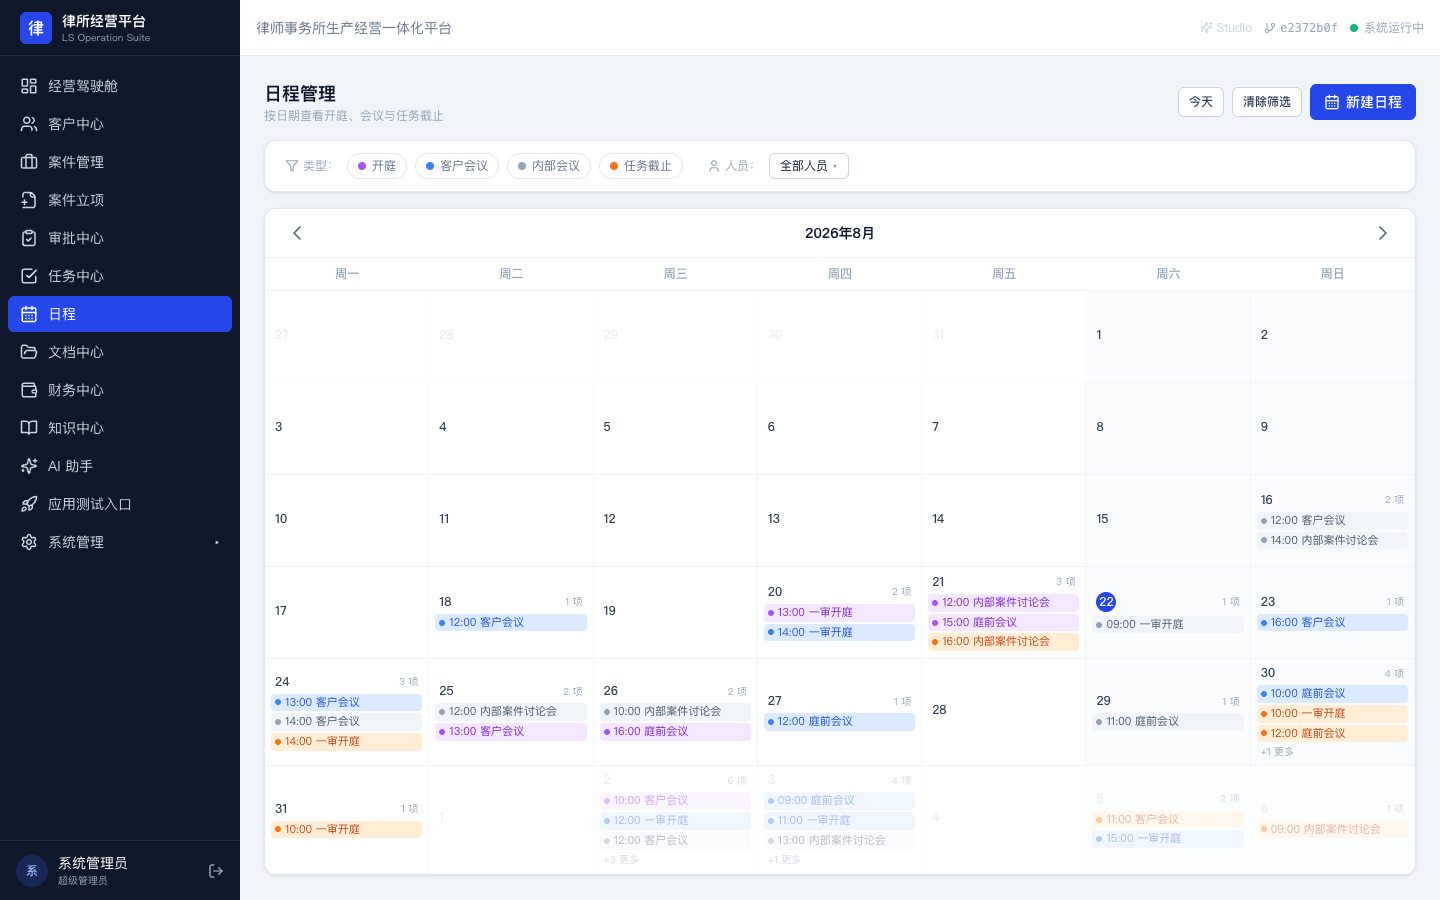Click the 知识中心 book icon

(x=29, y=428)
